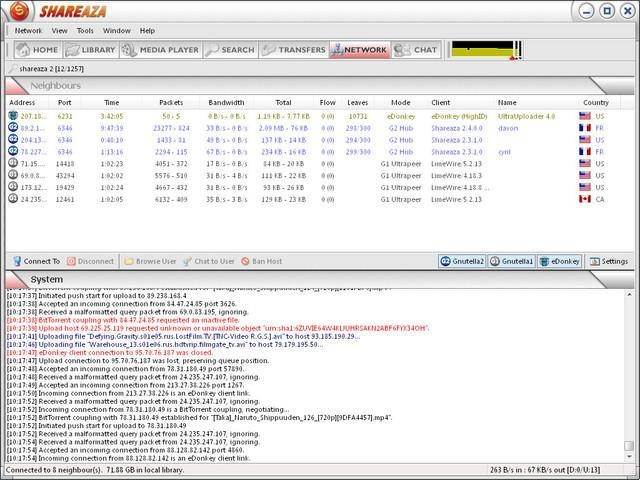640x480 pixels.
Task: Open the Library view
Action: click(x=91, y=49)
